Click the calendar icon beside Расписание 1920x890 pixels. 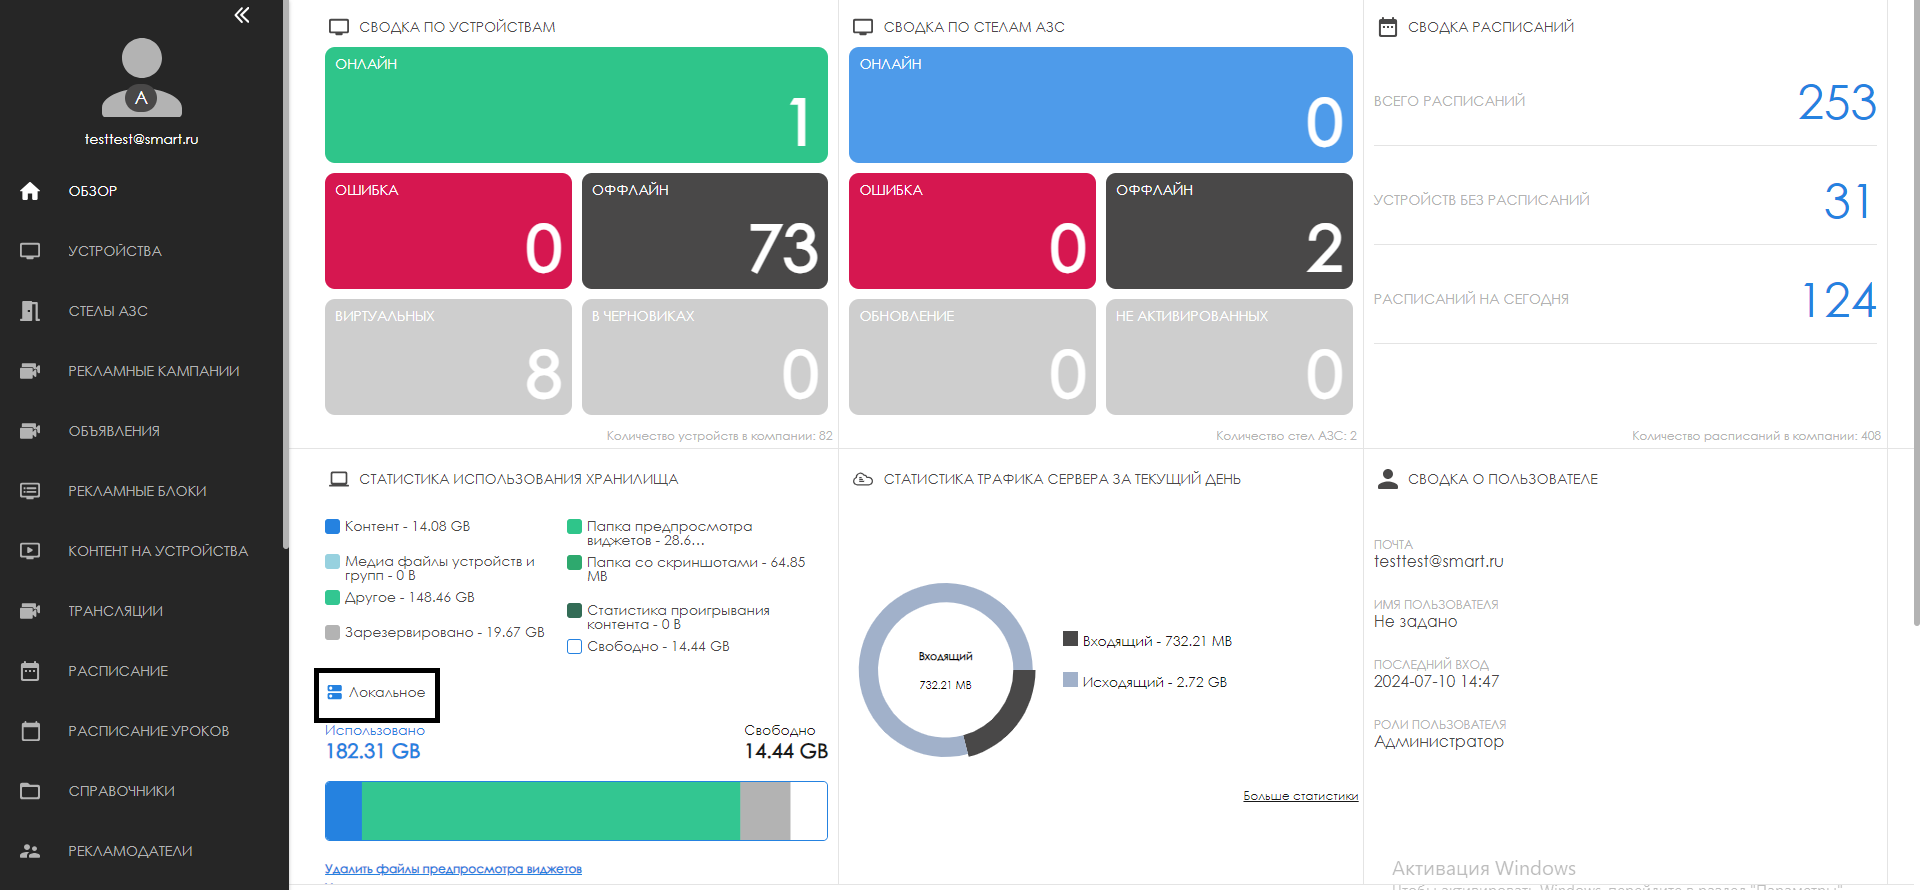[x=30, y=671]
